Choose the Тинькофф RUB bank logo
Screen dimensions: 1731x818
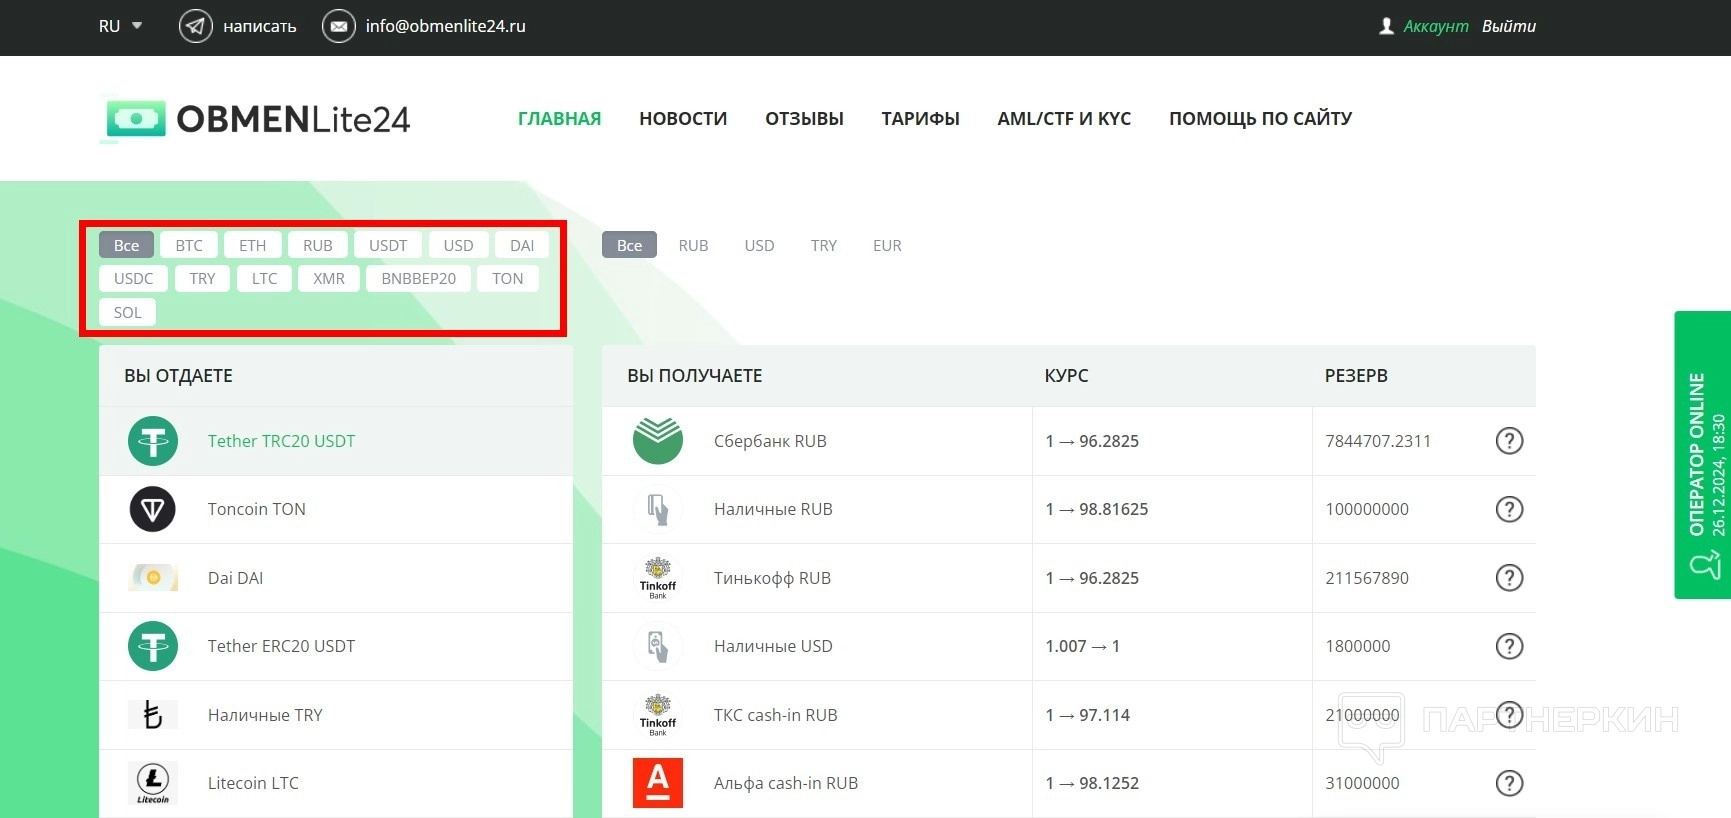[658, 578]
